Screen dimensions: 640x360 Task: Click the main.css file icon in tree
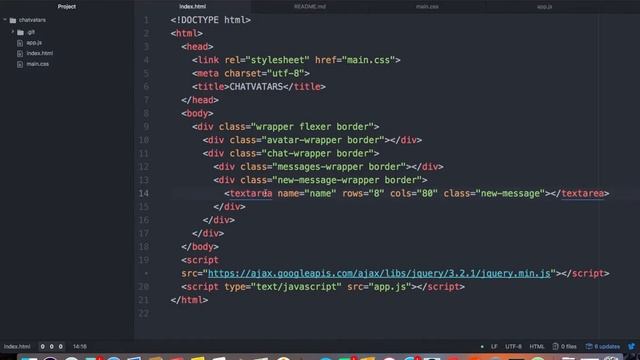[x=20, y=64]
